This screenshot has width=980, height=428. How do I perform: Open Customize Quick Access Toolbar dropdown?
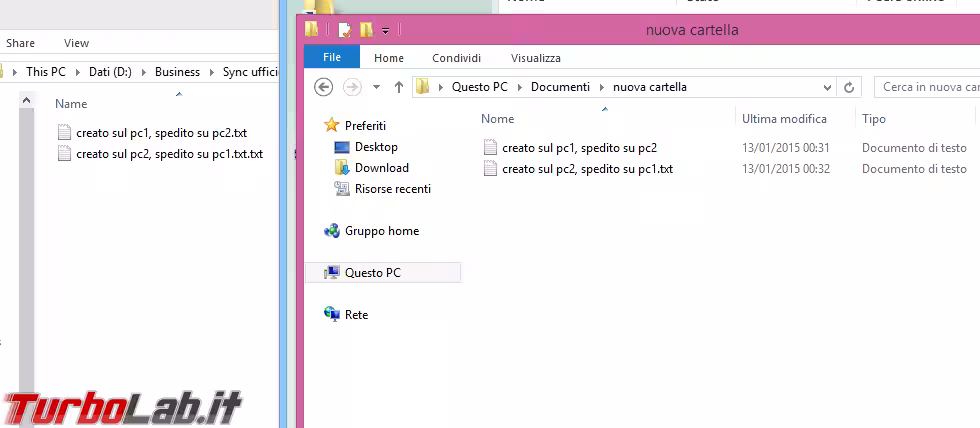pos(386,30)
